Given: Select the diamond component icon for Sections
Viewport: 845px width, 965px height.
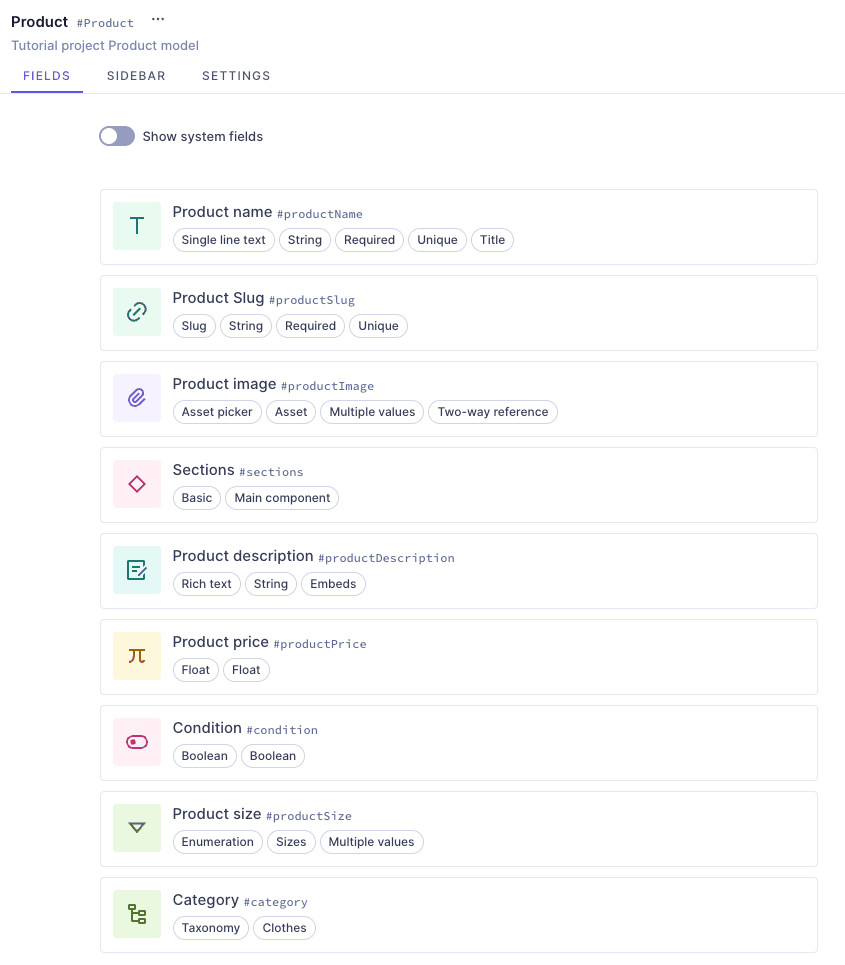Looking at the screenshot, I should (137, 484).
